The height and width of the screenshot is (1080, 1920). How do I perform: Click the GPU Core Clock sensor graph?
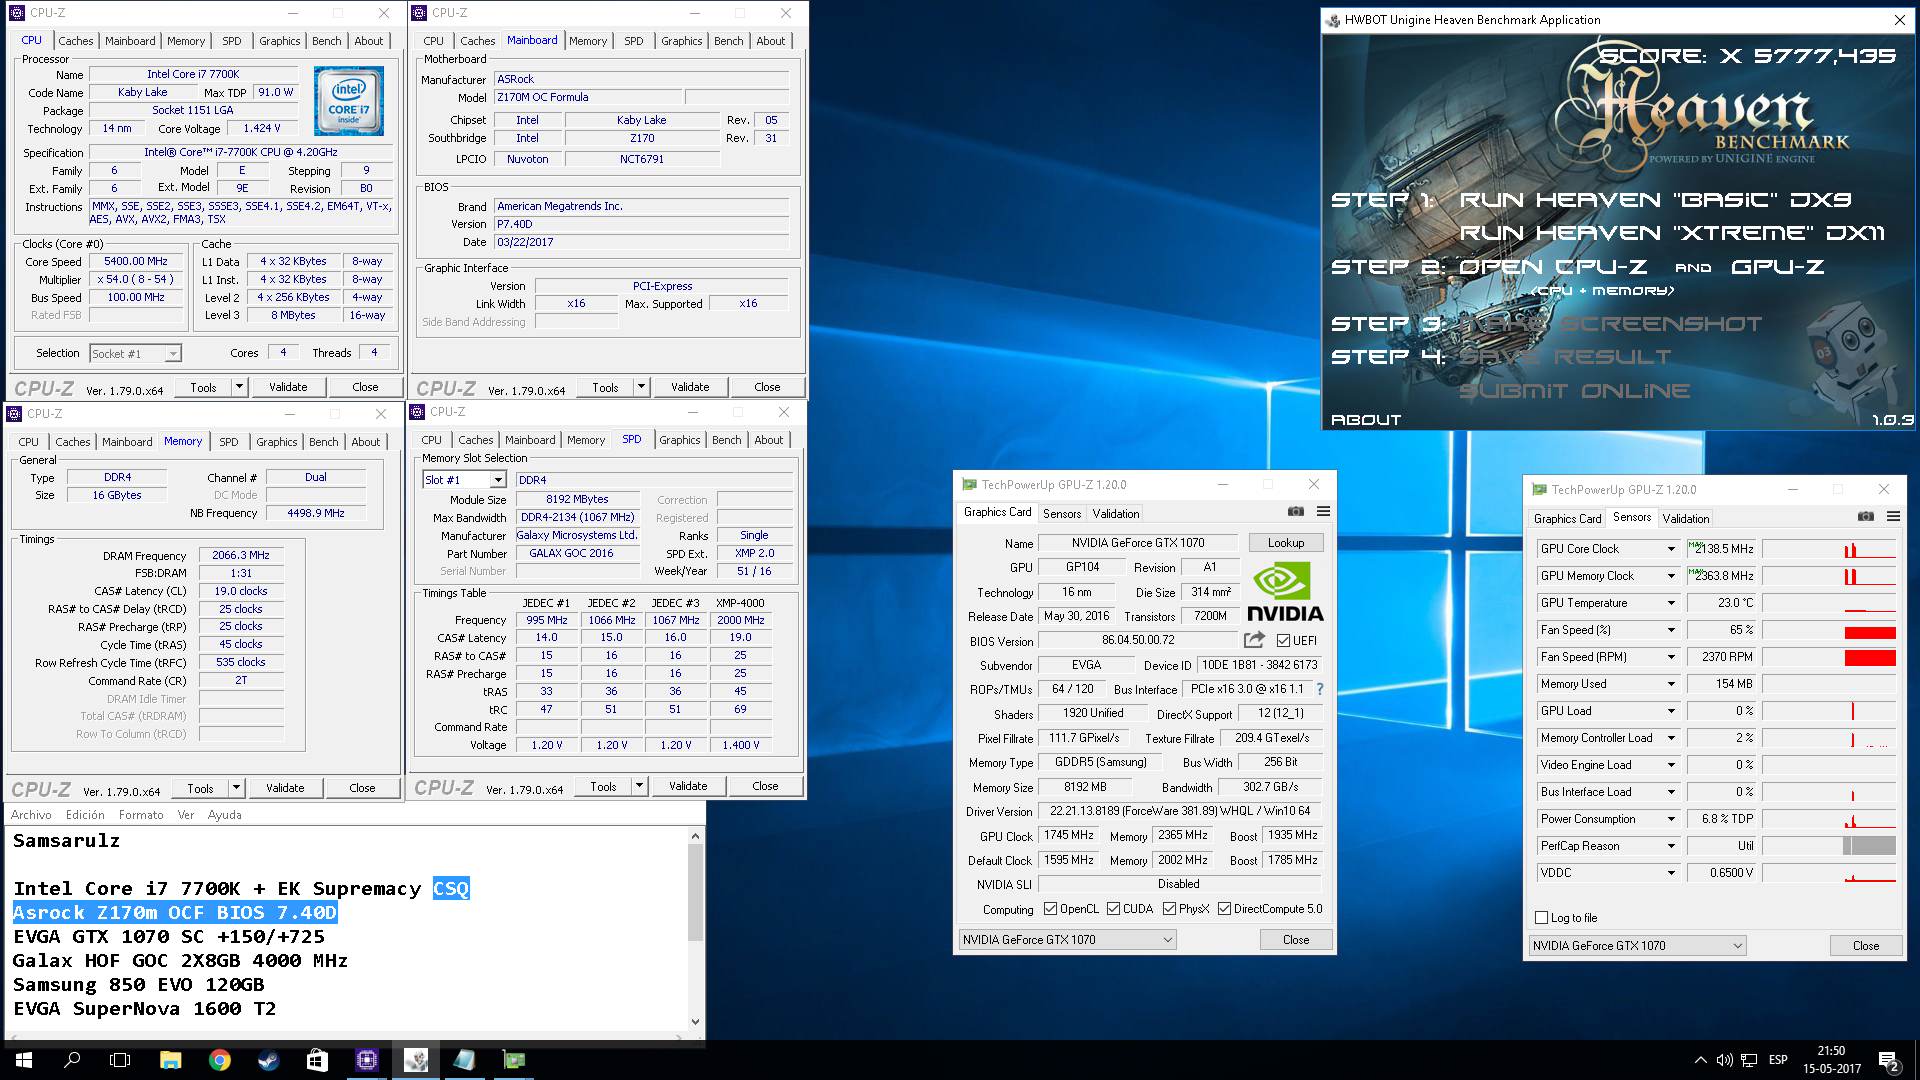click(x=1829, y=549)
